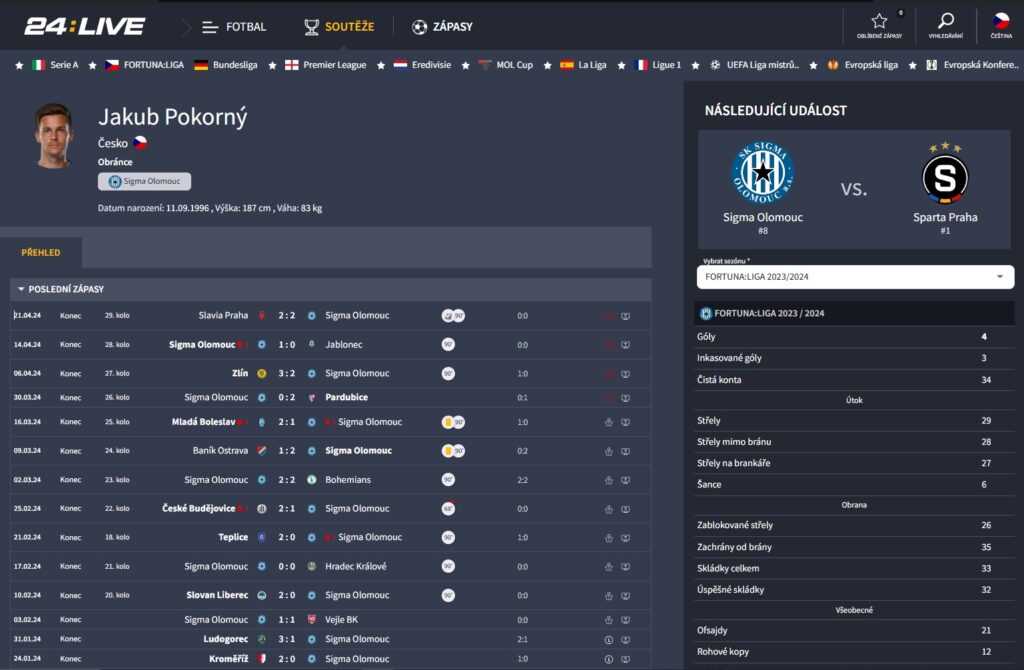The height and width of the screenshot is (670, 1024).
Task: Toggle favorite star next to Serie A
Action: click(19, 65)
